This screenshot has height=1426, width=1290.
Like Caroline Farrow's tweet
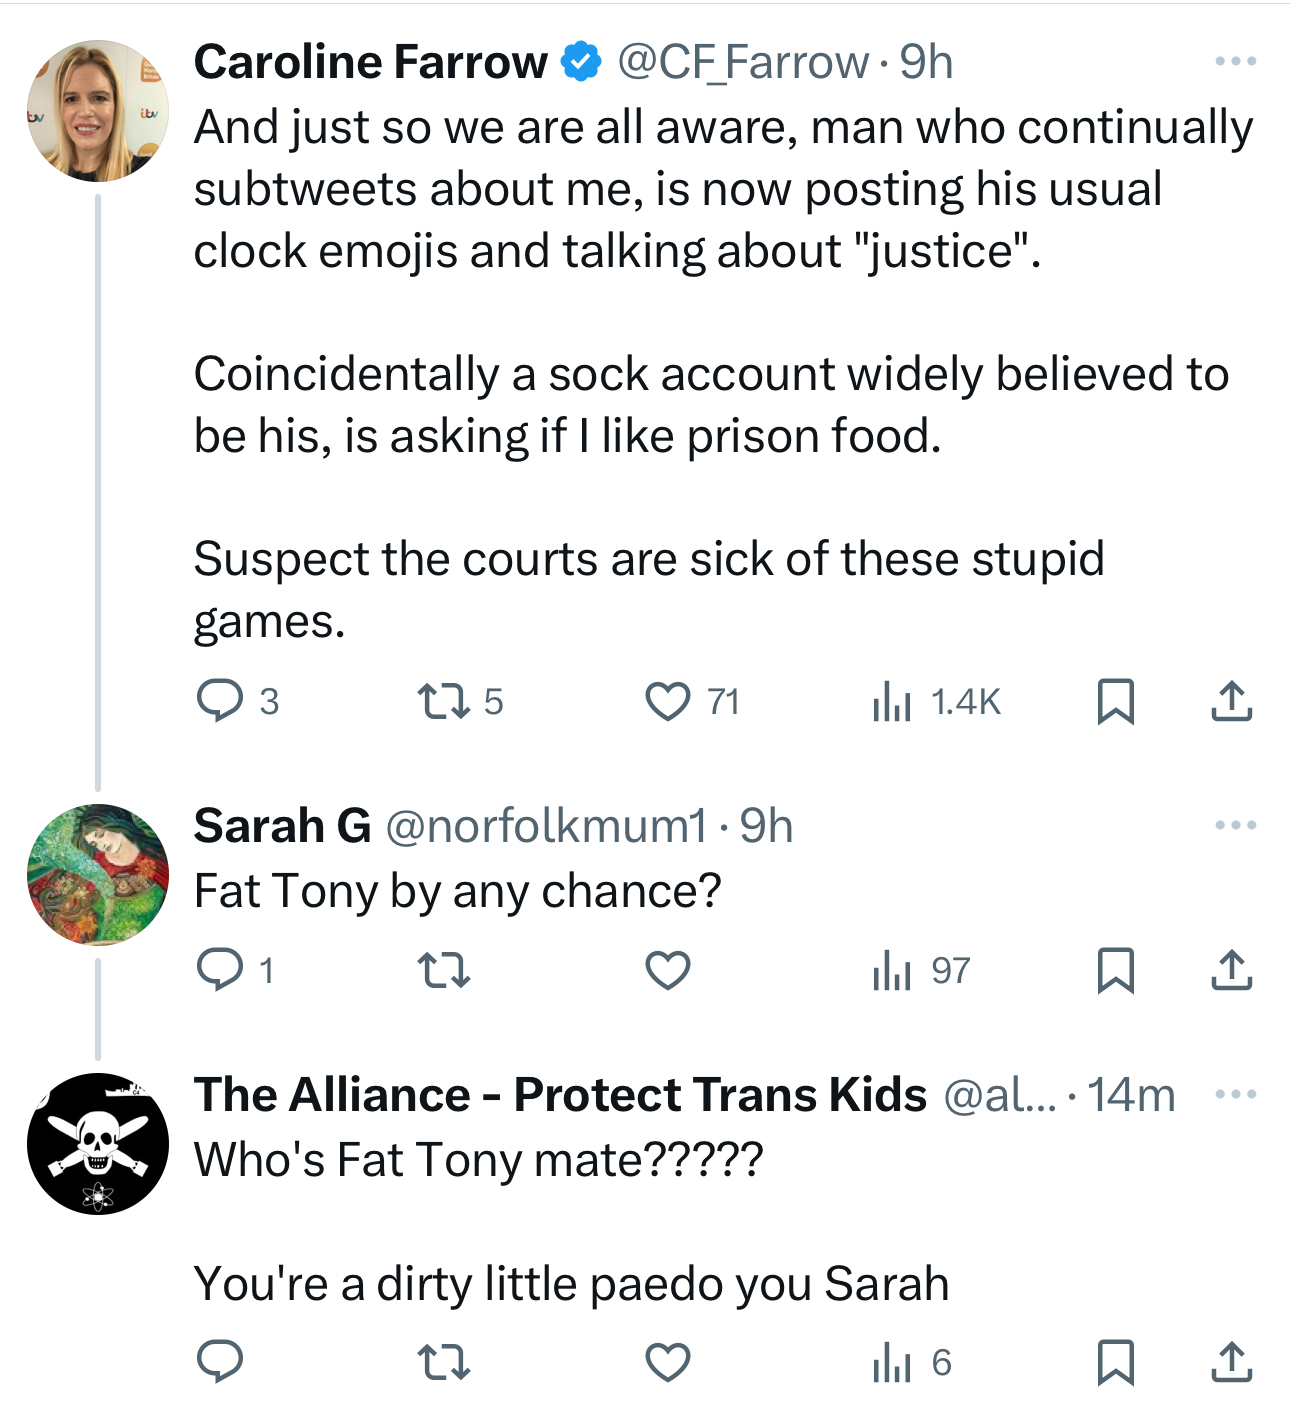click(667, 701)
